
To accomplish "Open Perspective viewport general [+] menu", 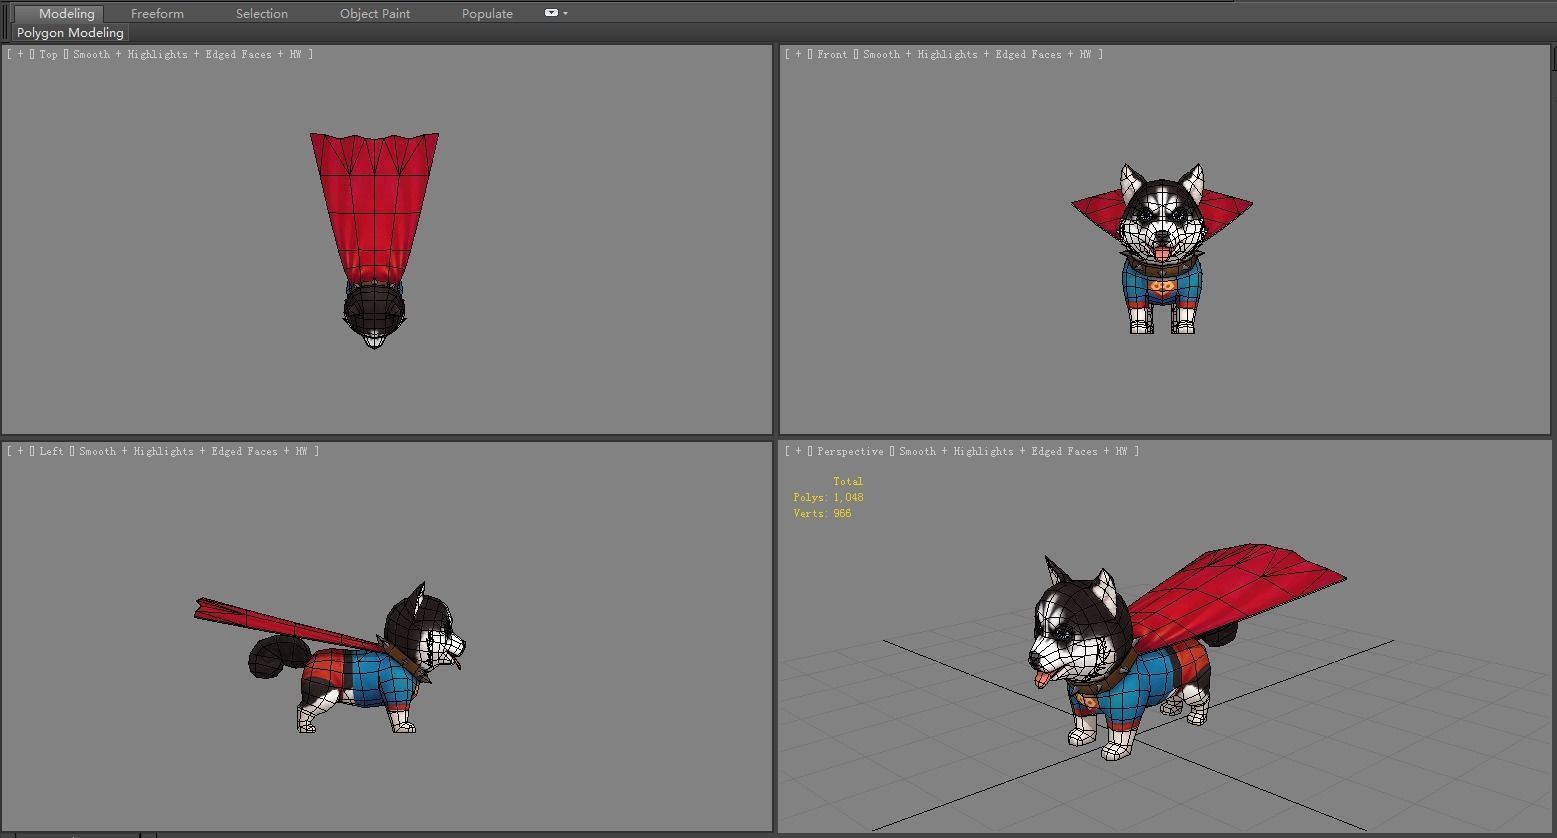I will tap(798, 451).
